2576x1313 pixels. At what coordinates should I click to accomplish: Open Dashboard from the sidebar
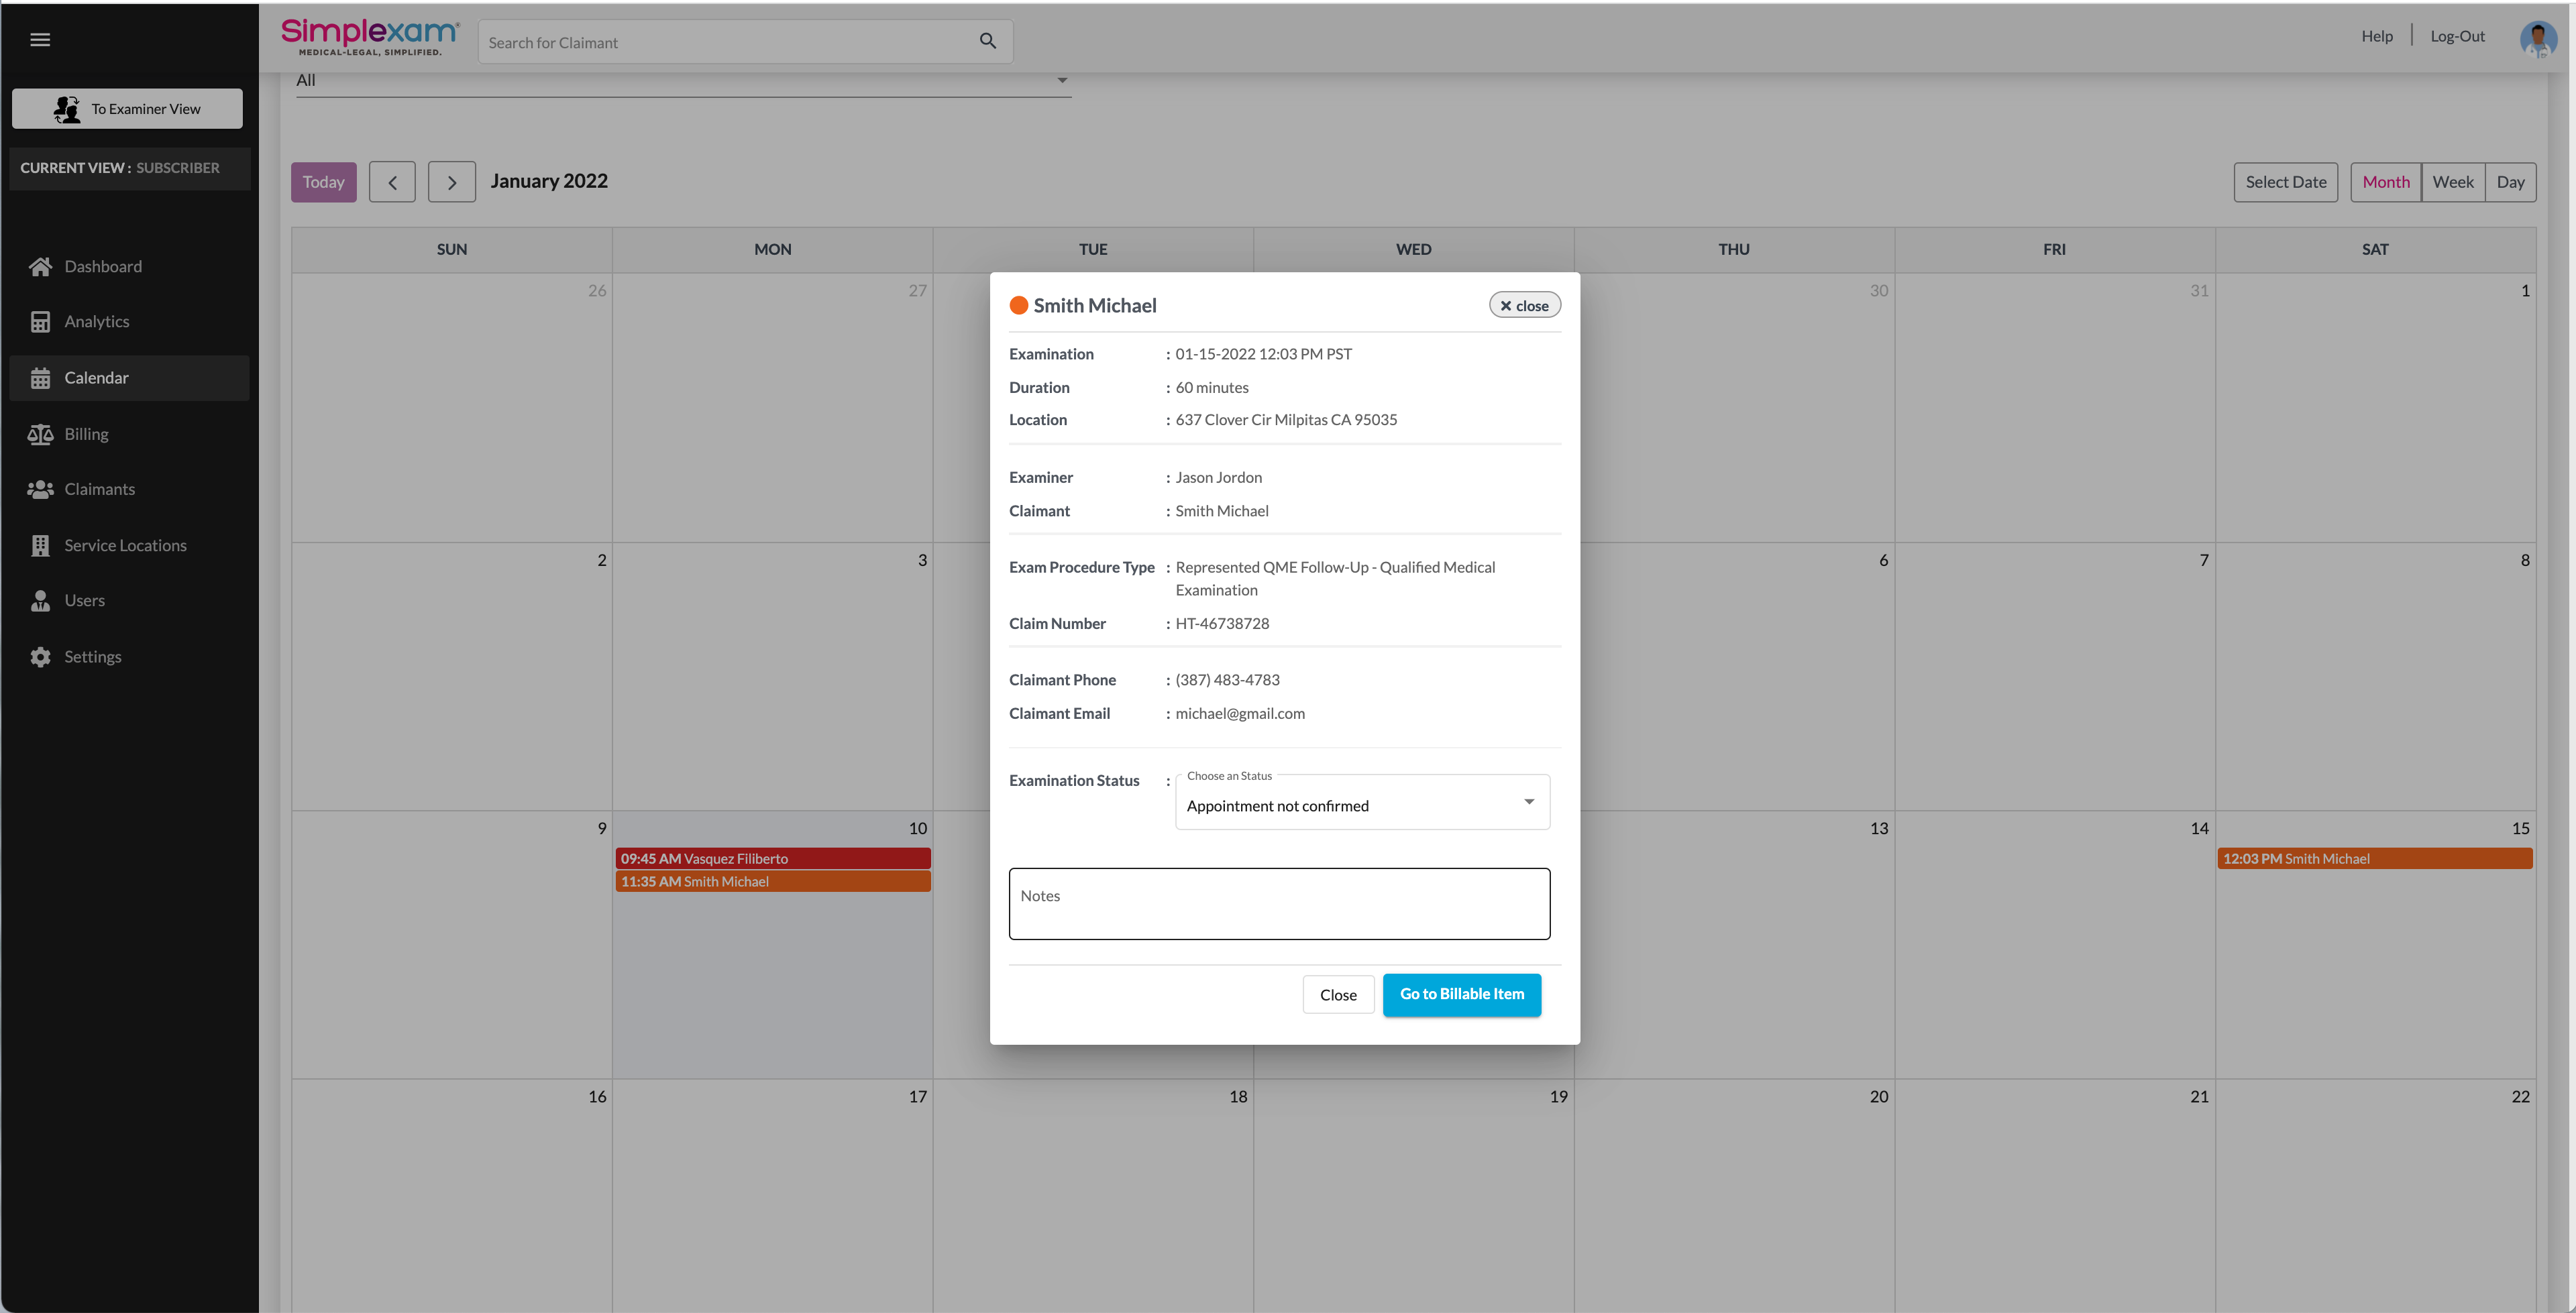(x=103, y=266)
